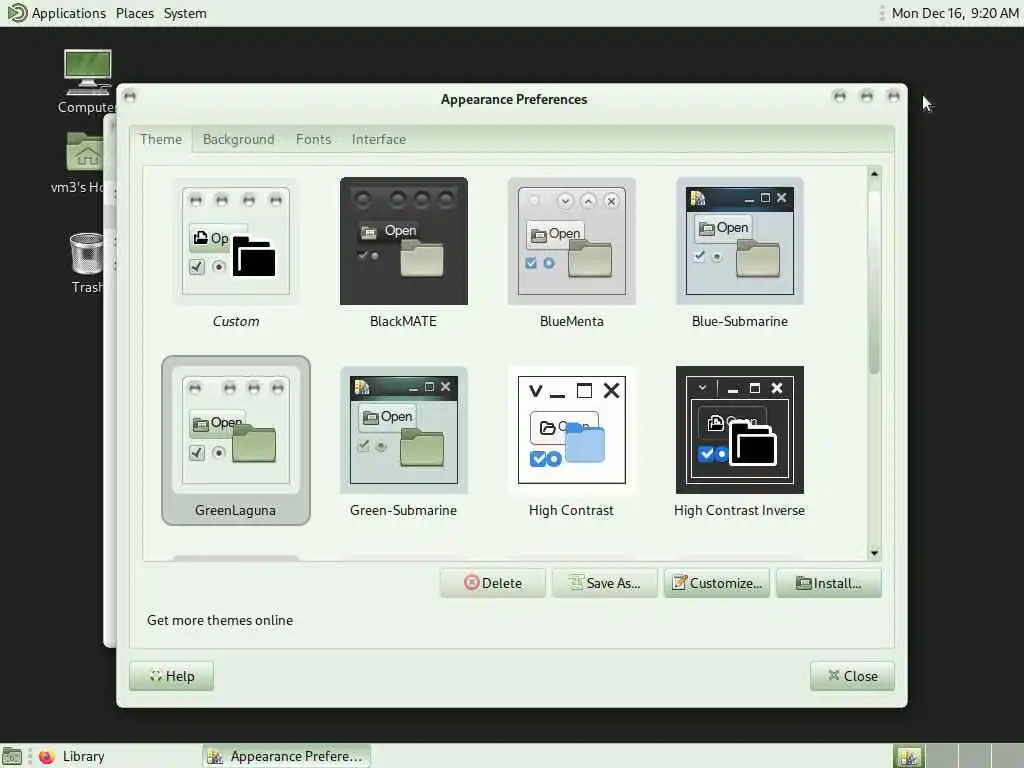Select the Blue-Submarine theme
Viewport: 1024px width, 768px height.
coord(739,241)
